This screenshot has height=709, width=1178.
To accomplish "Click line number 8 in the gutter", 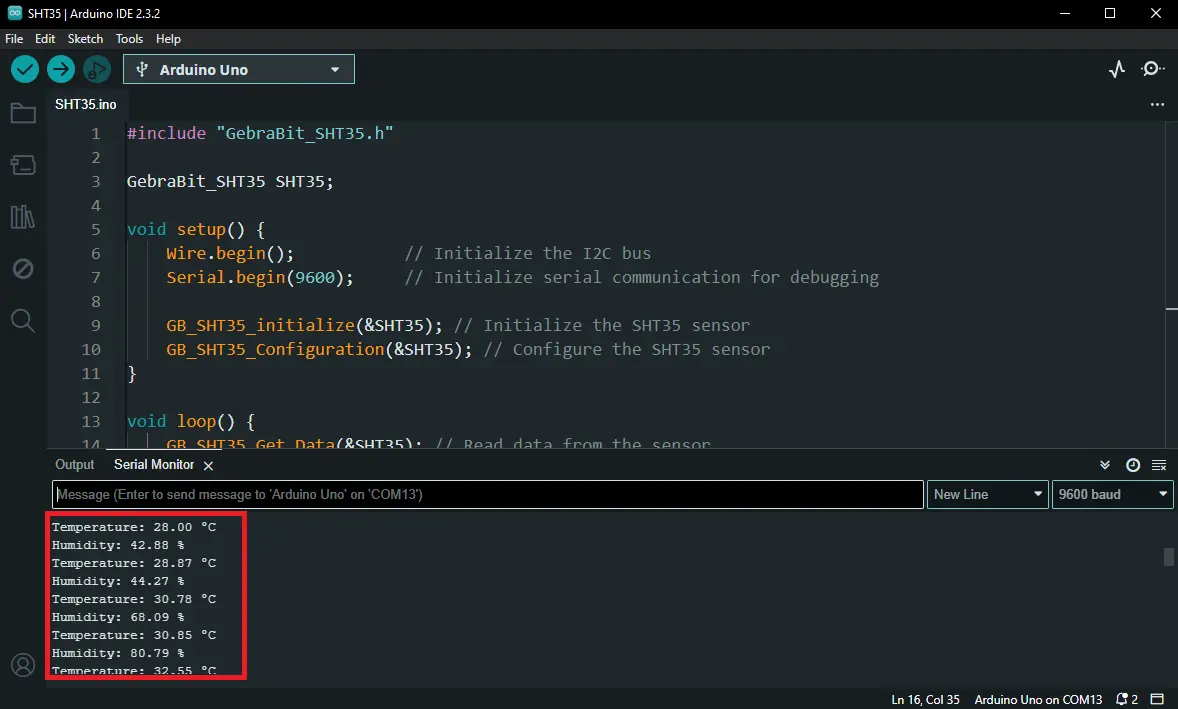I will point(95,301).
